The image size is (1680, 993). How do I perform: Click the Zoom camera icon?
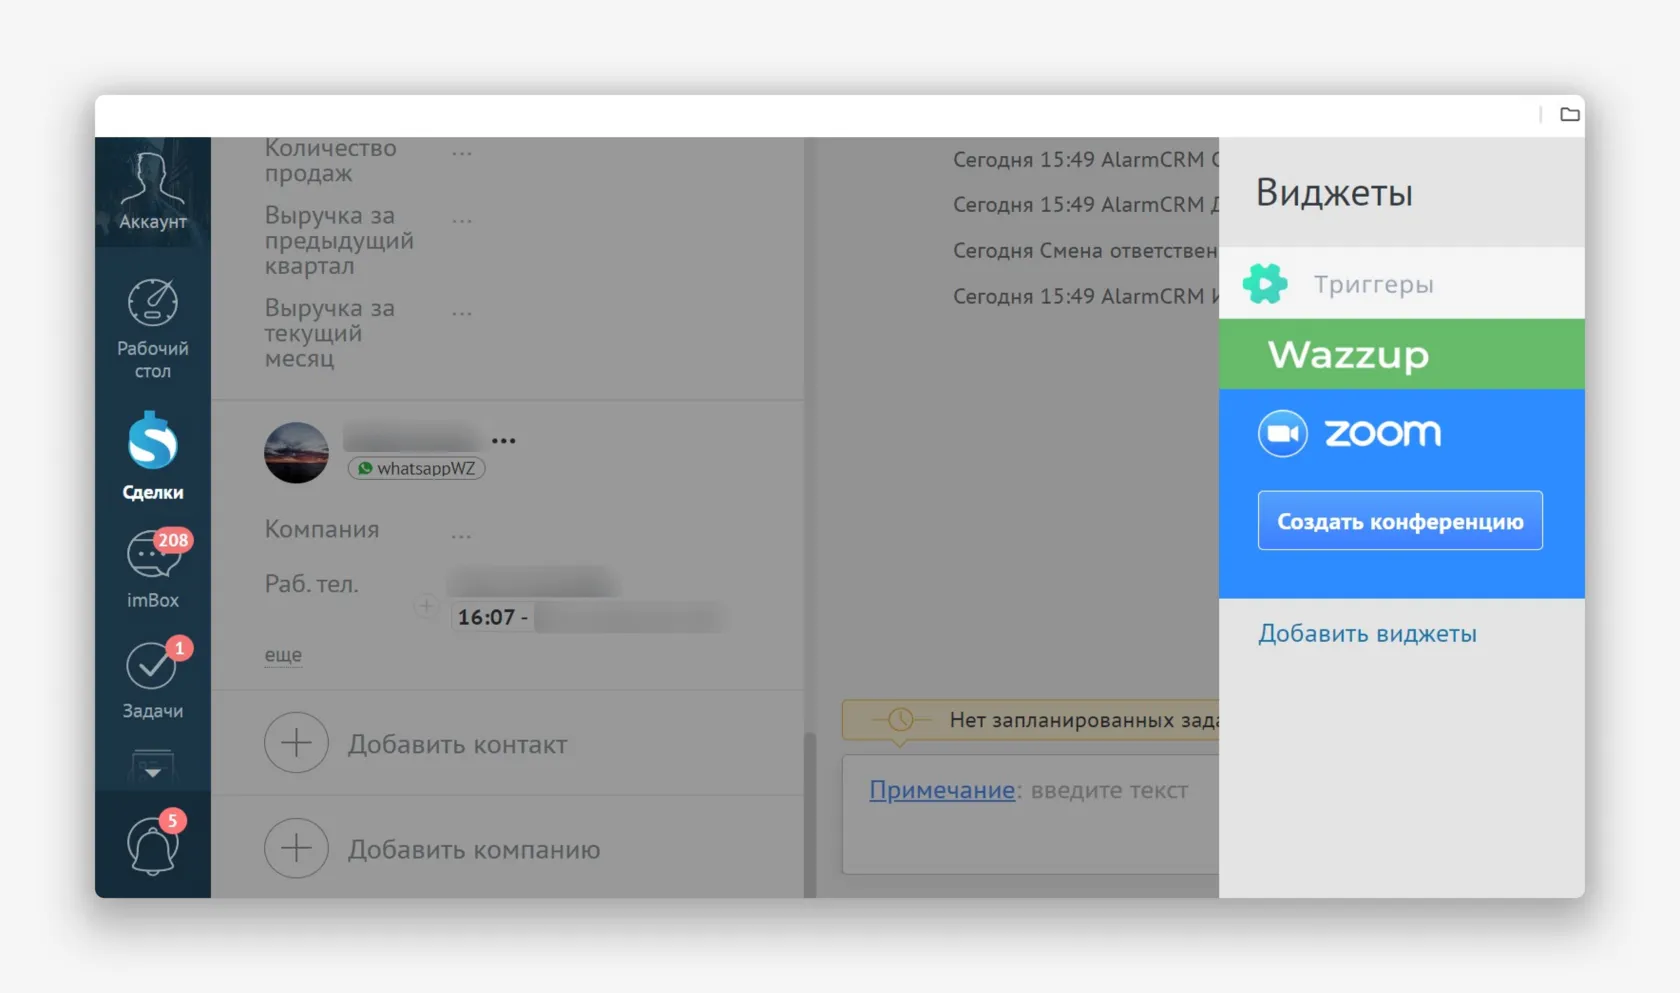(x=1283, y=433)
